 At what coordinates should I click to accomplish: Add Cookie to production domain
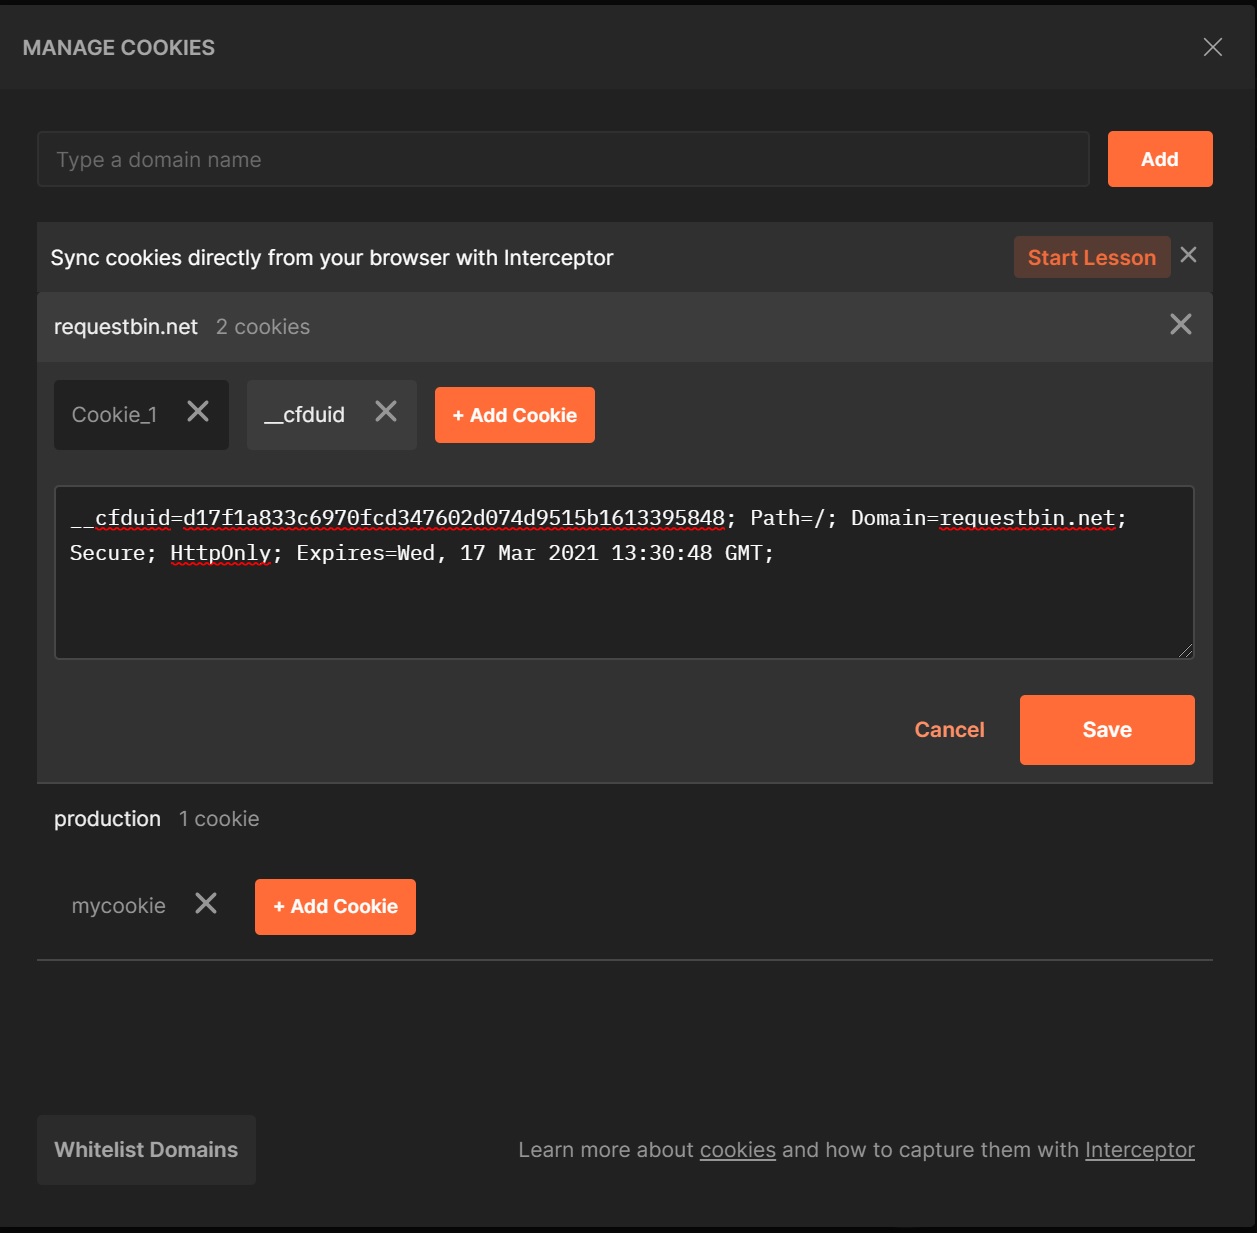335,907
